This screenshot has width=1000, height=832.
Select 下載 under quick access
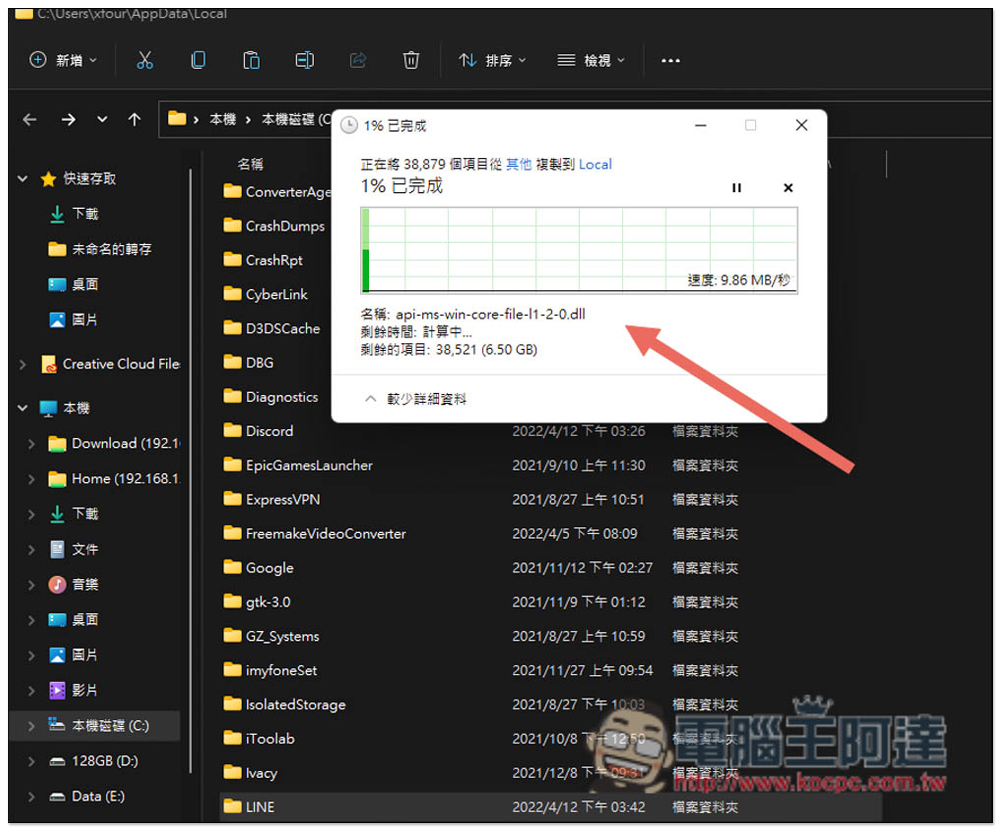[x=74, y=214]
